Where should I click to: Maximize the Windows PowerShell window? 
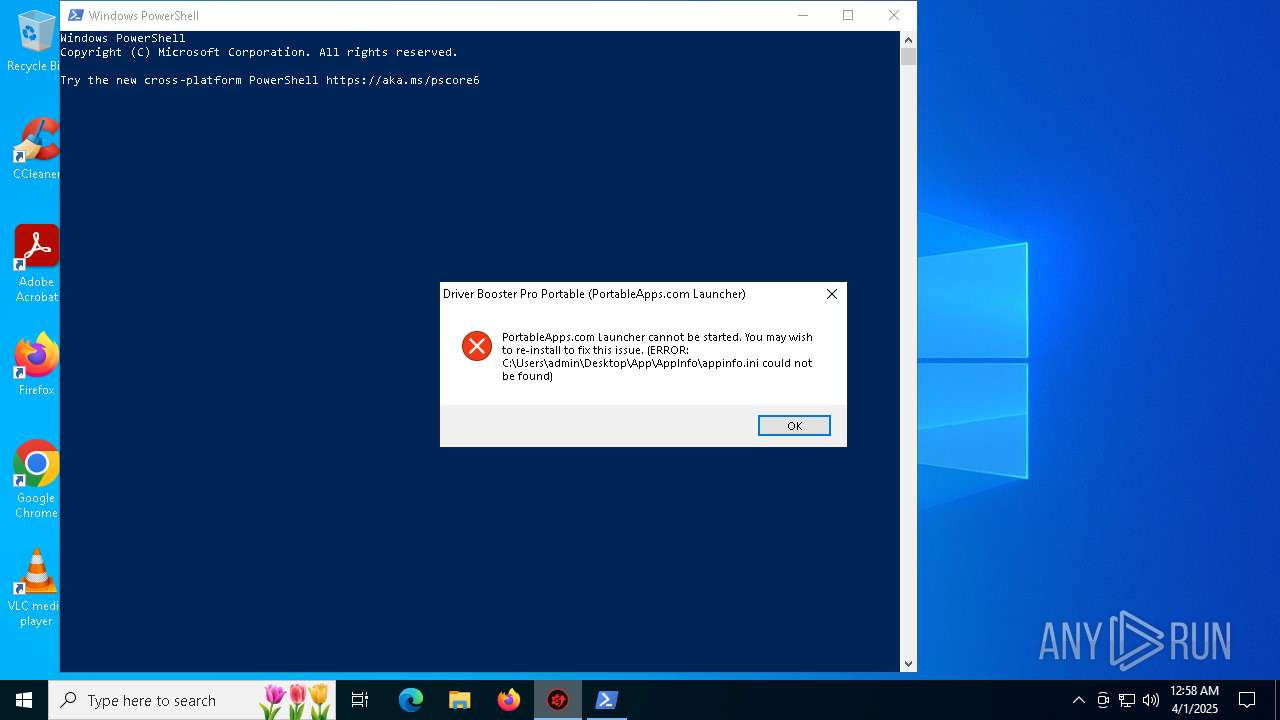point(848,15)
